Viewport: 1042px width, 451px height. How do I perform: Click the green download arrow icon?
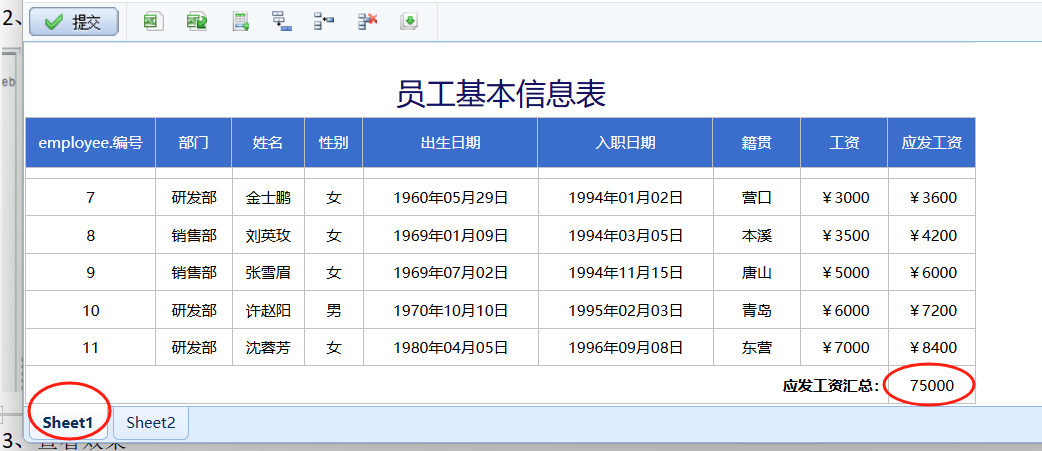coord(408,22)
